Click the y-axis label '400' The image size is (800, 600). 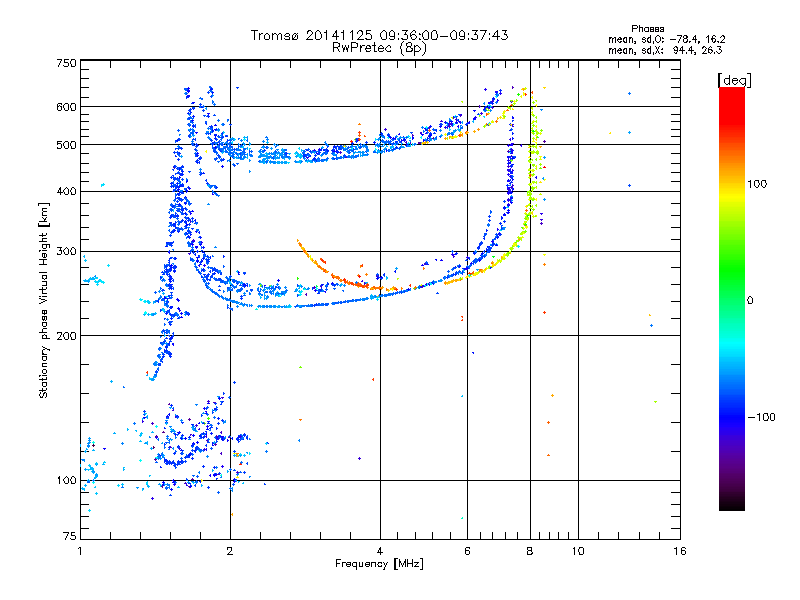[x=66, y=191]
